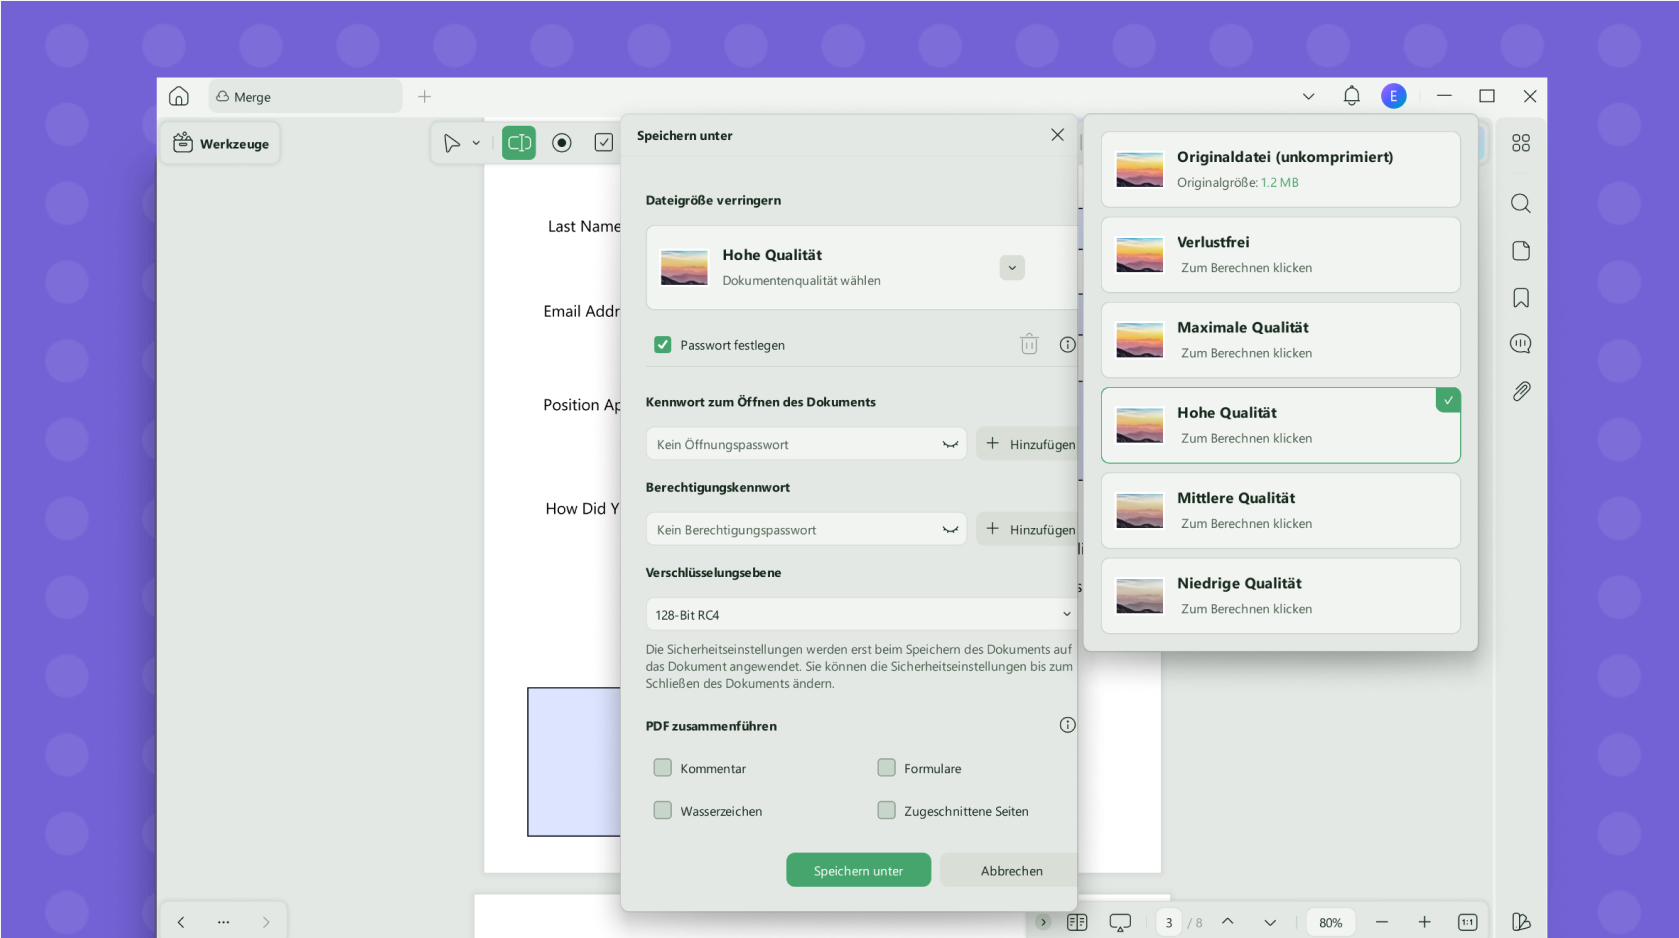Go to the previous page arrow
This screenshot has width=1679, height=938.
coord(1228,922)
